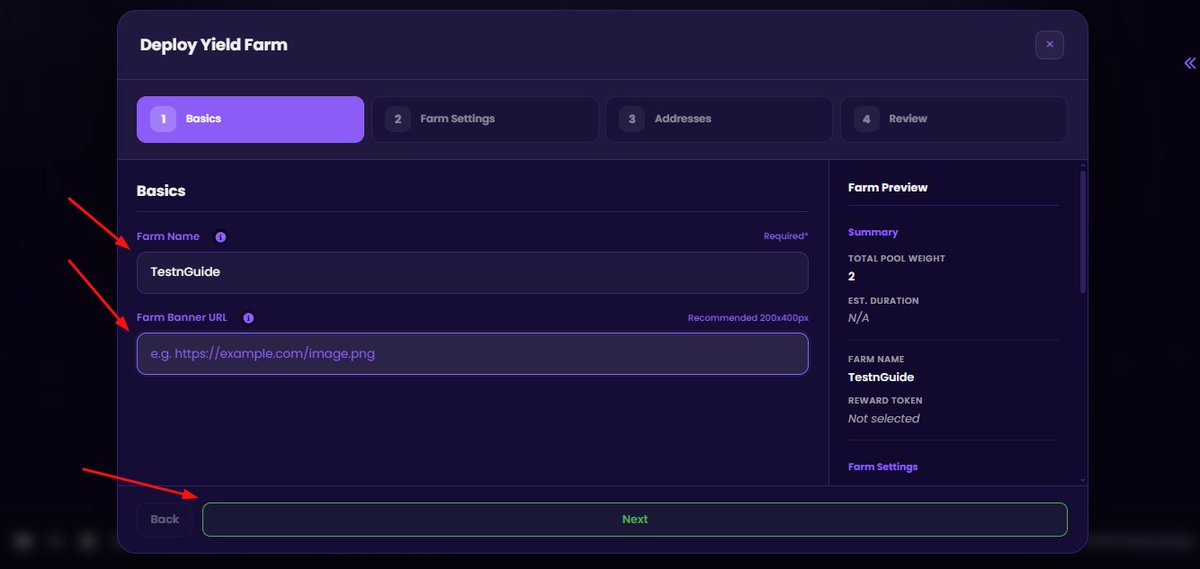Click the Farm Name field label
This screenshot has width=1200, height=569.
click(168, 237)
